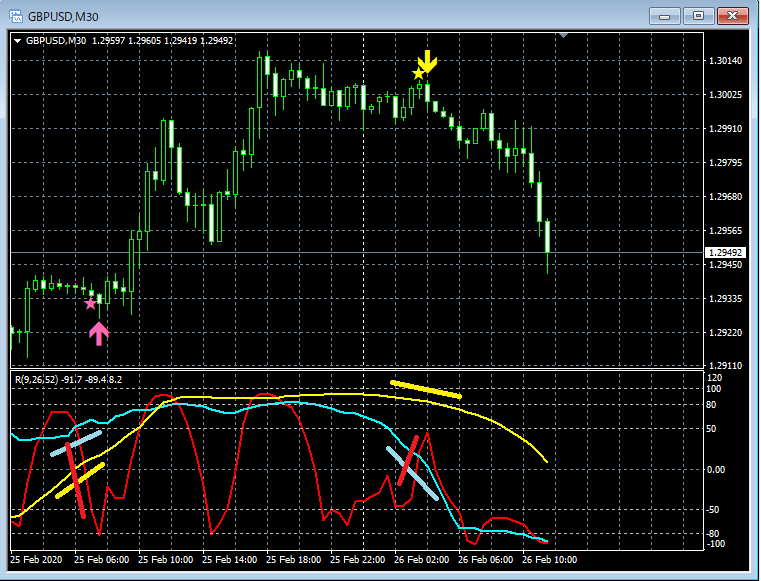
Task: Click the chart shift triangle marker at the top of the chart
Action: click(x=563, y=35)
